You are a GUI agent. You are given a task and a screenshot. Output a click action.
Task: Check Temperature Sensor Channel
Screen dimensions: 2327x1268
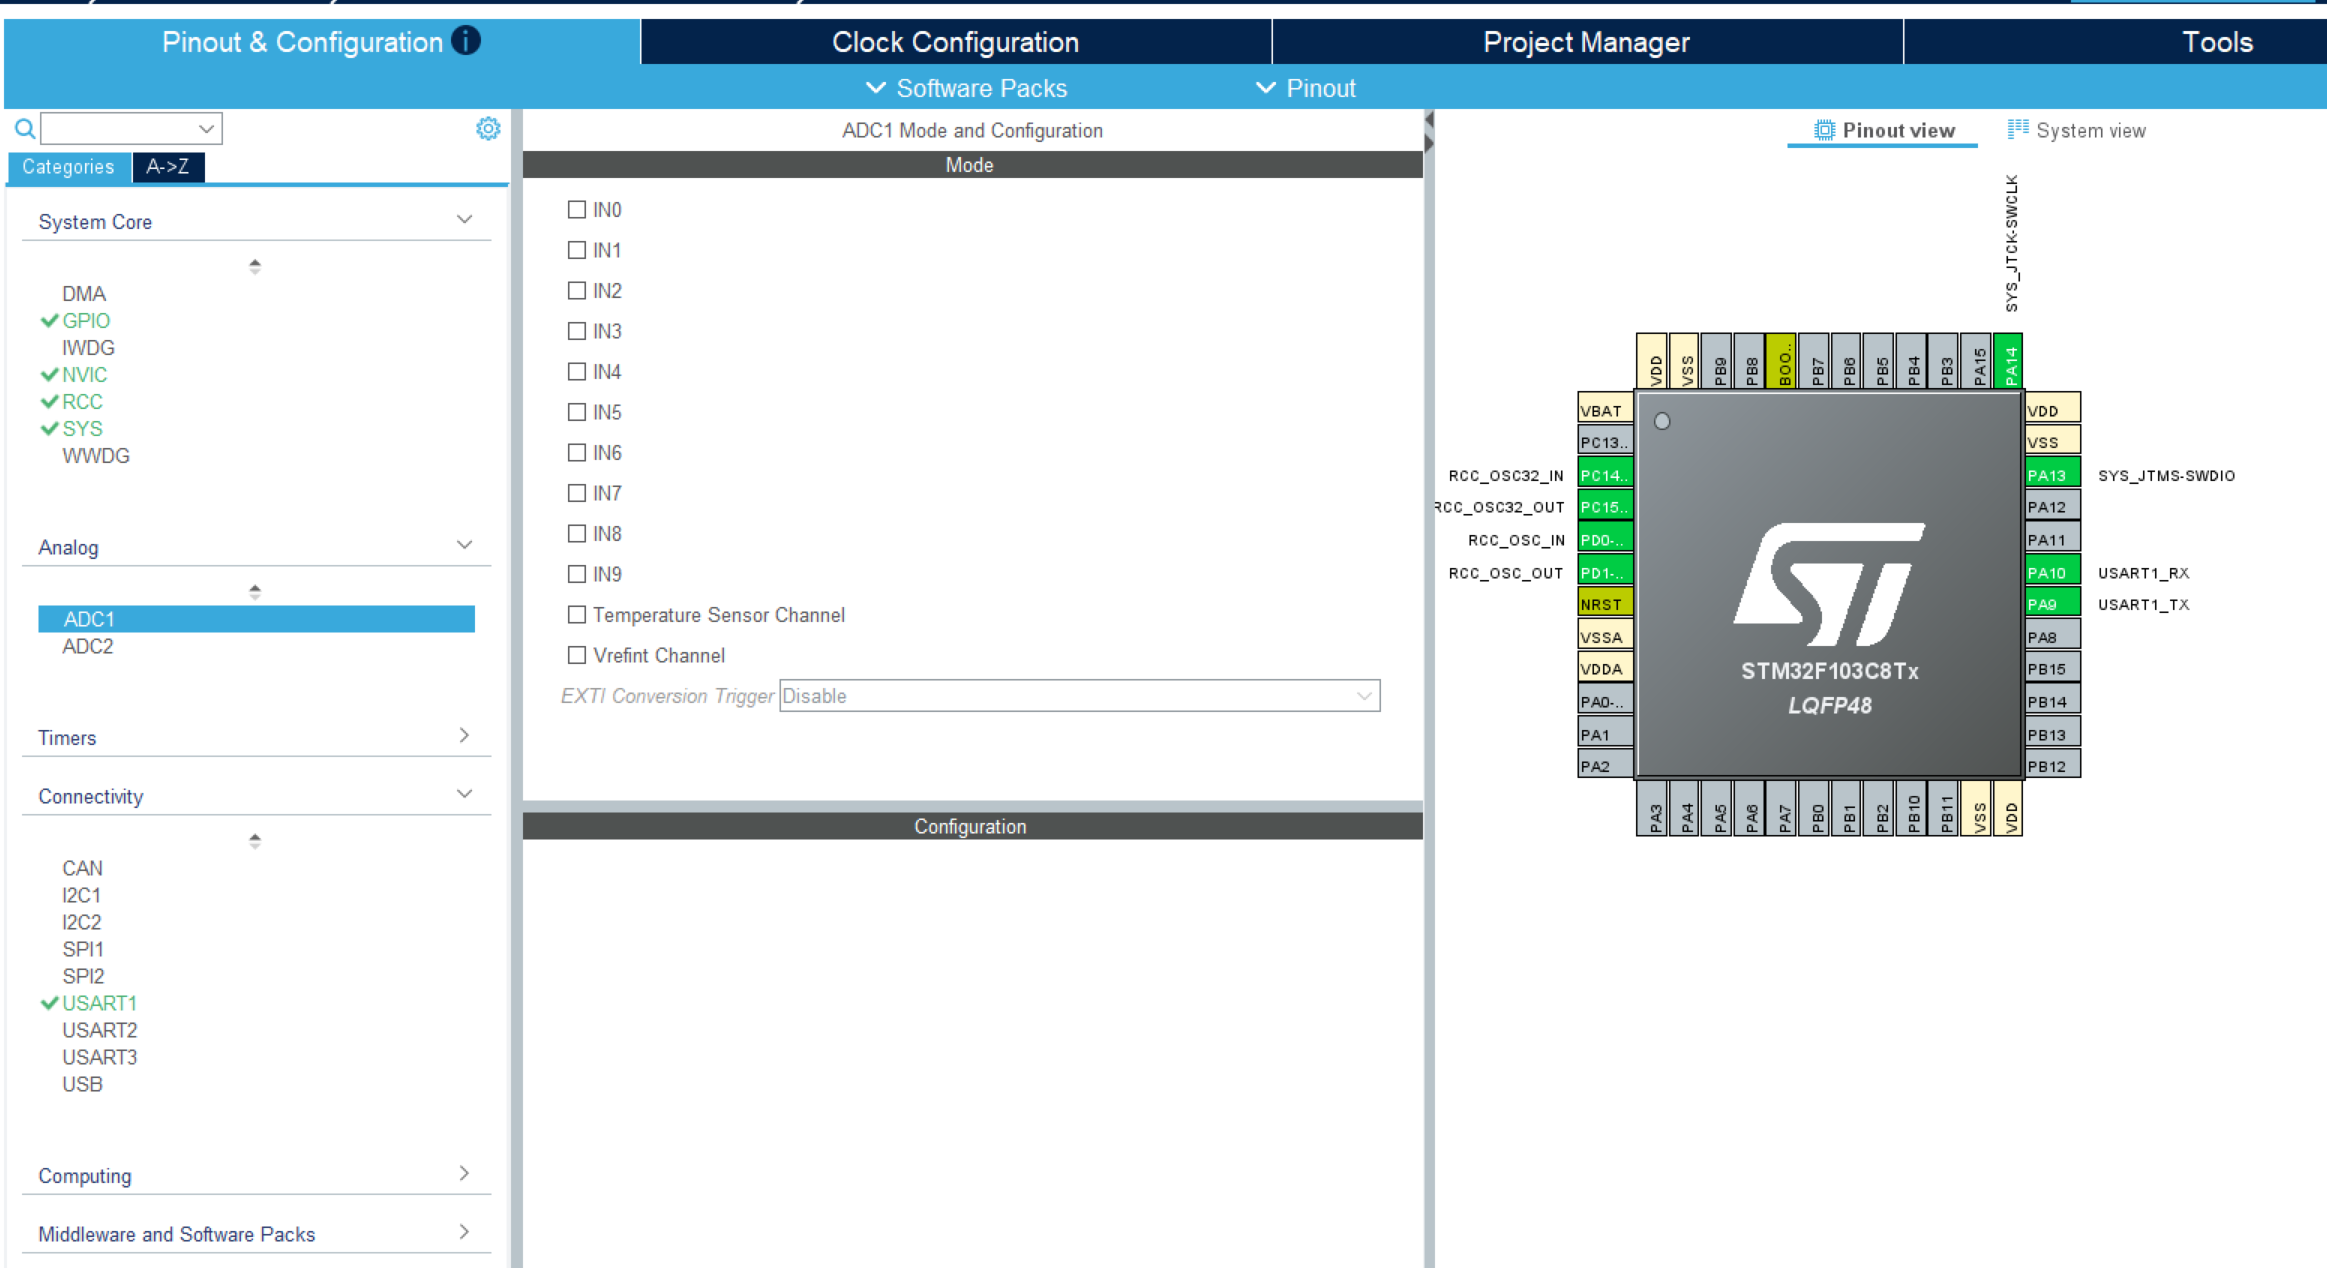(x=577, y=615)
